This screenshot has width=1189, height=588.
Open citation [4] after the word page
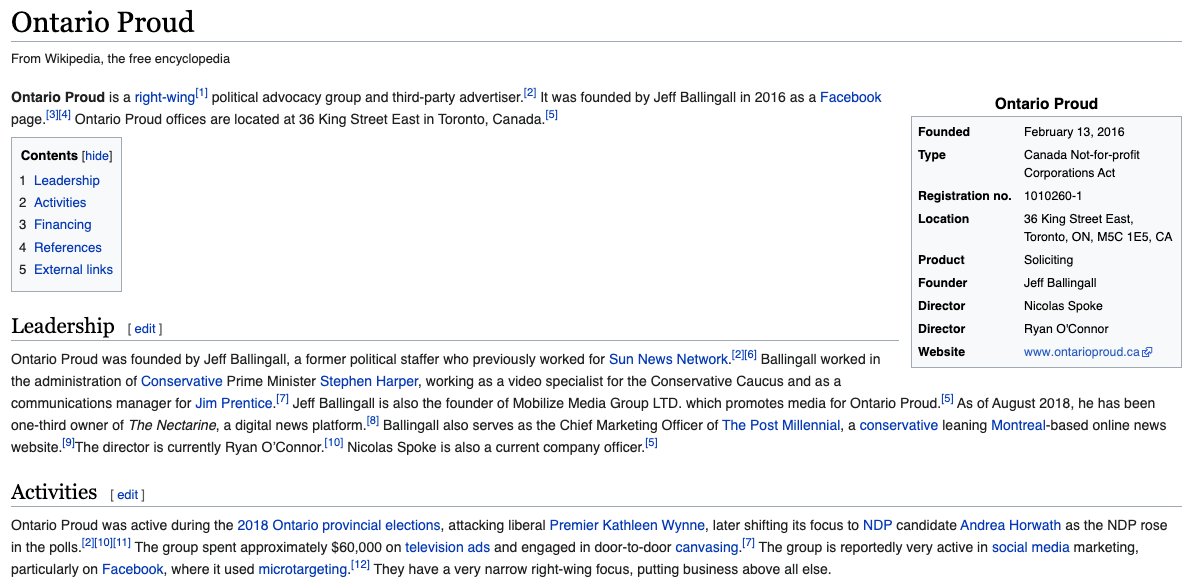coord(66,115)
